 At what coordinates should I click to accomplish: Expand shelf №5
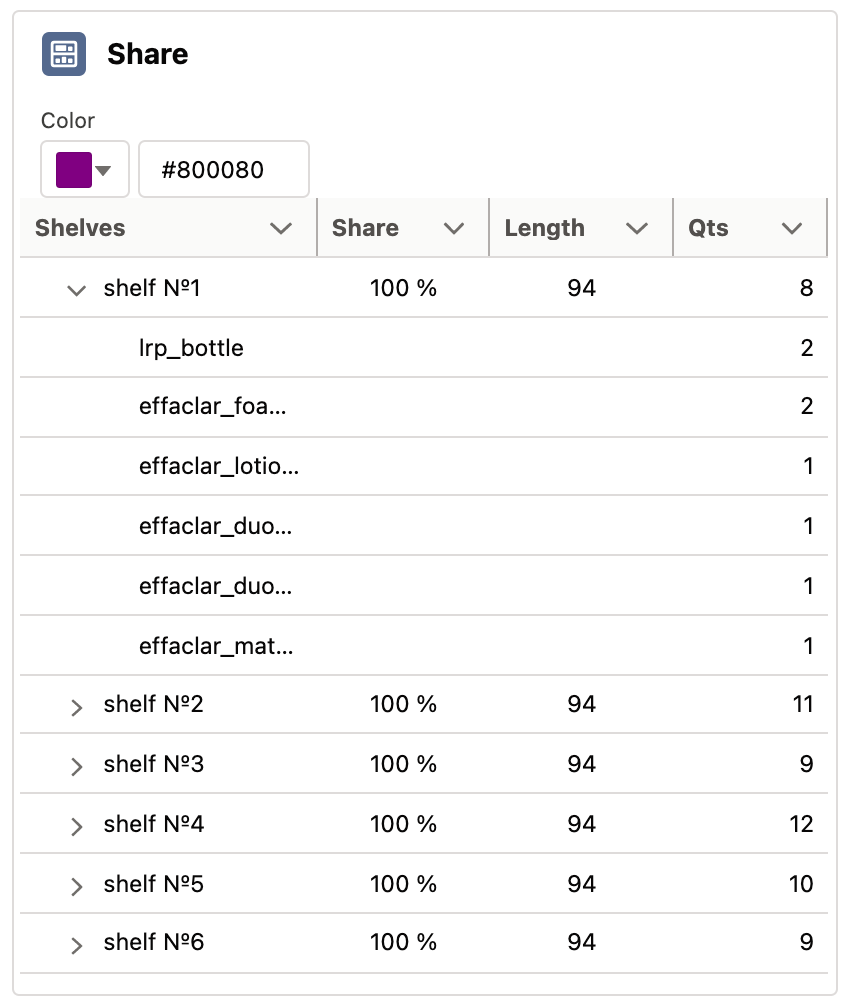75,884
